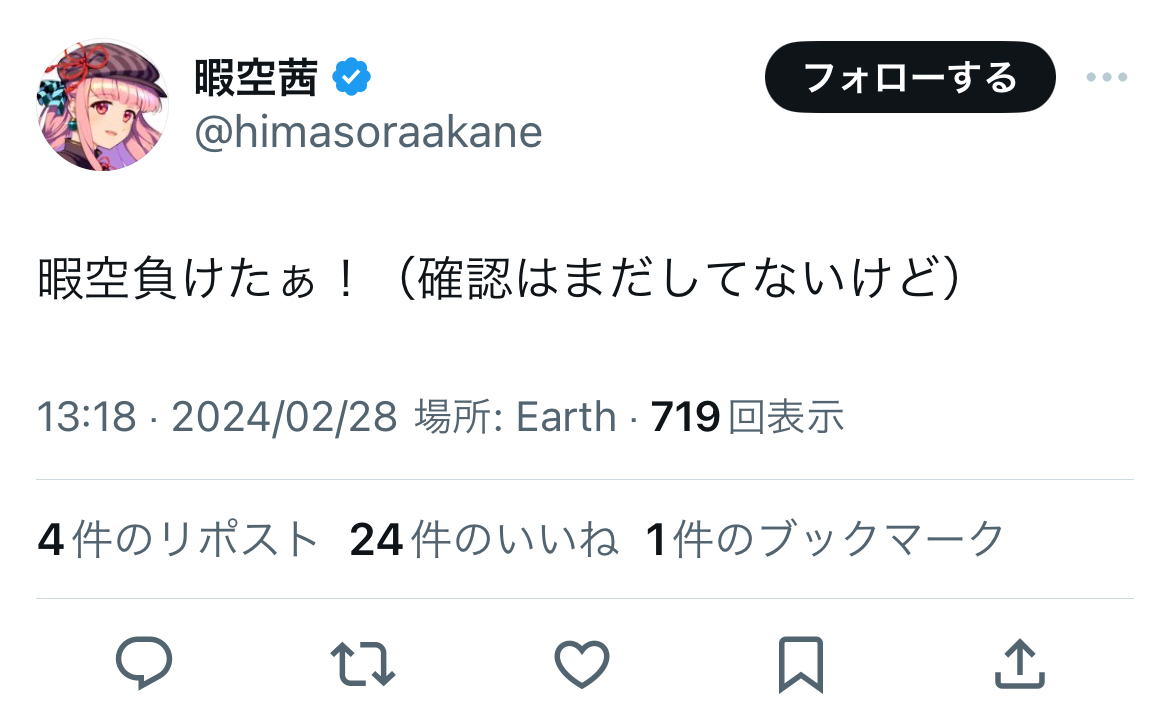Click the 場所: Earth location label
The height and width of the screenshot is (723, 1170).
515,416
